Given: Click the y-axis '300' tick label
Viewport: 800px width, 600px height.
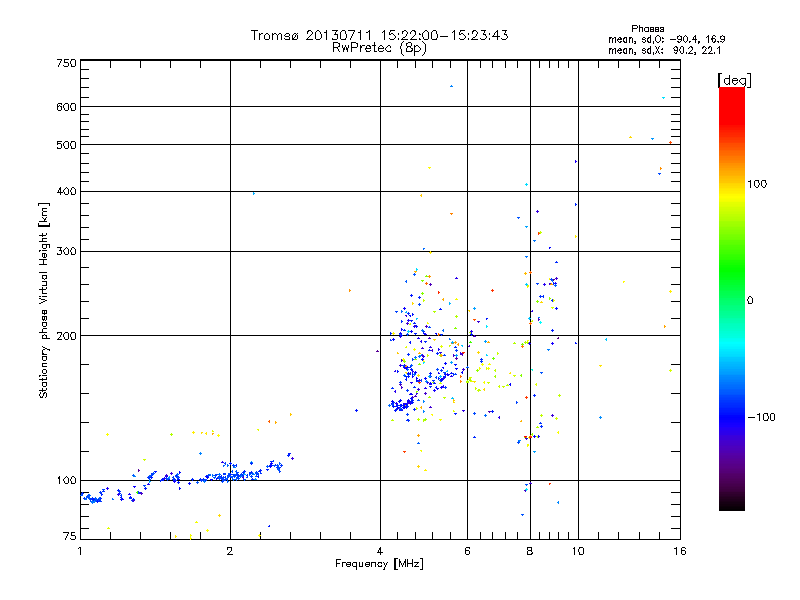Looking at the screenshot, I should tap(66, 251).
